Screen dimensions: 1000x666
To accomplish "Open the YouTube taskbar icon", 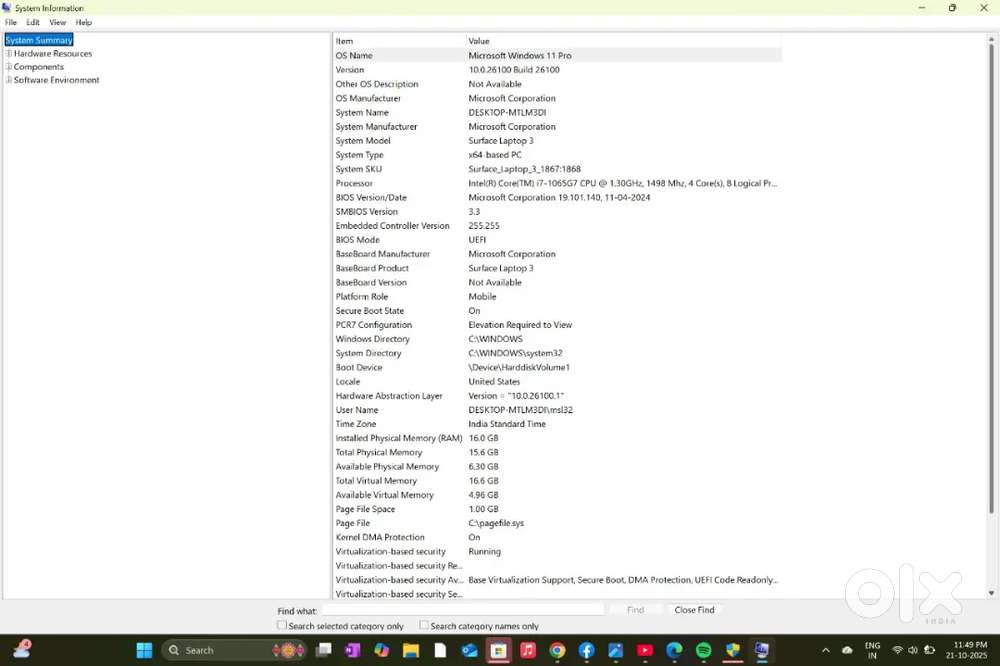I will pyautogui.click(x=645, y=650).
